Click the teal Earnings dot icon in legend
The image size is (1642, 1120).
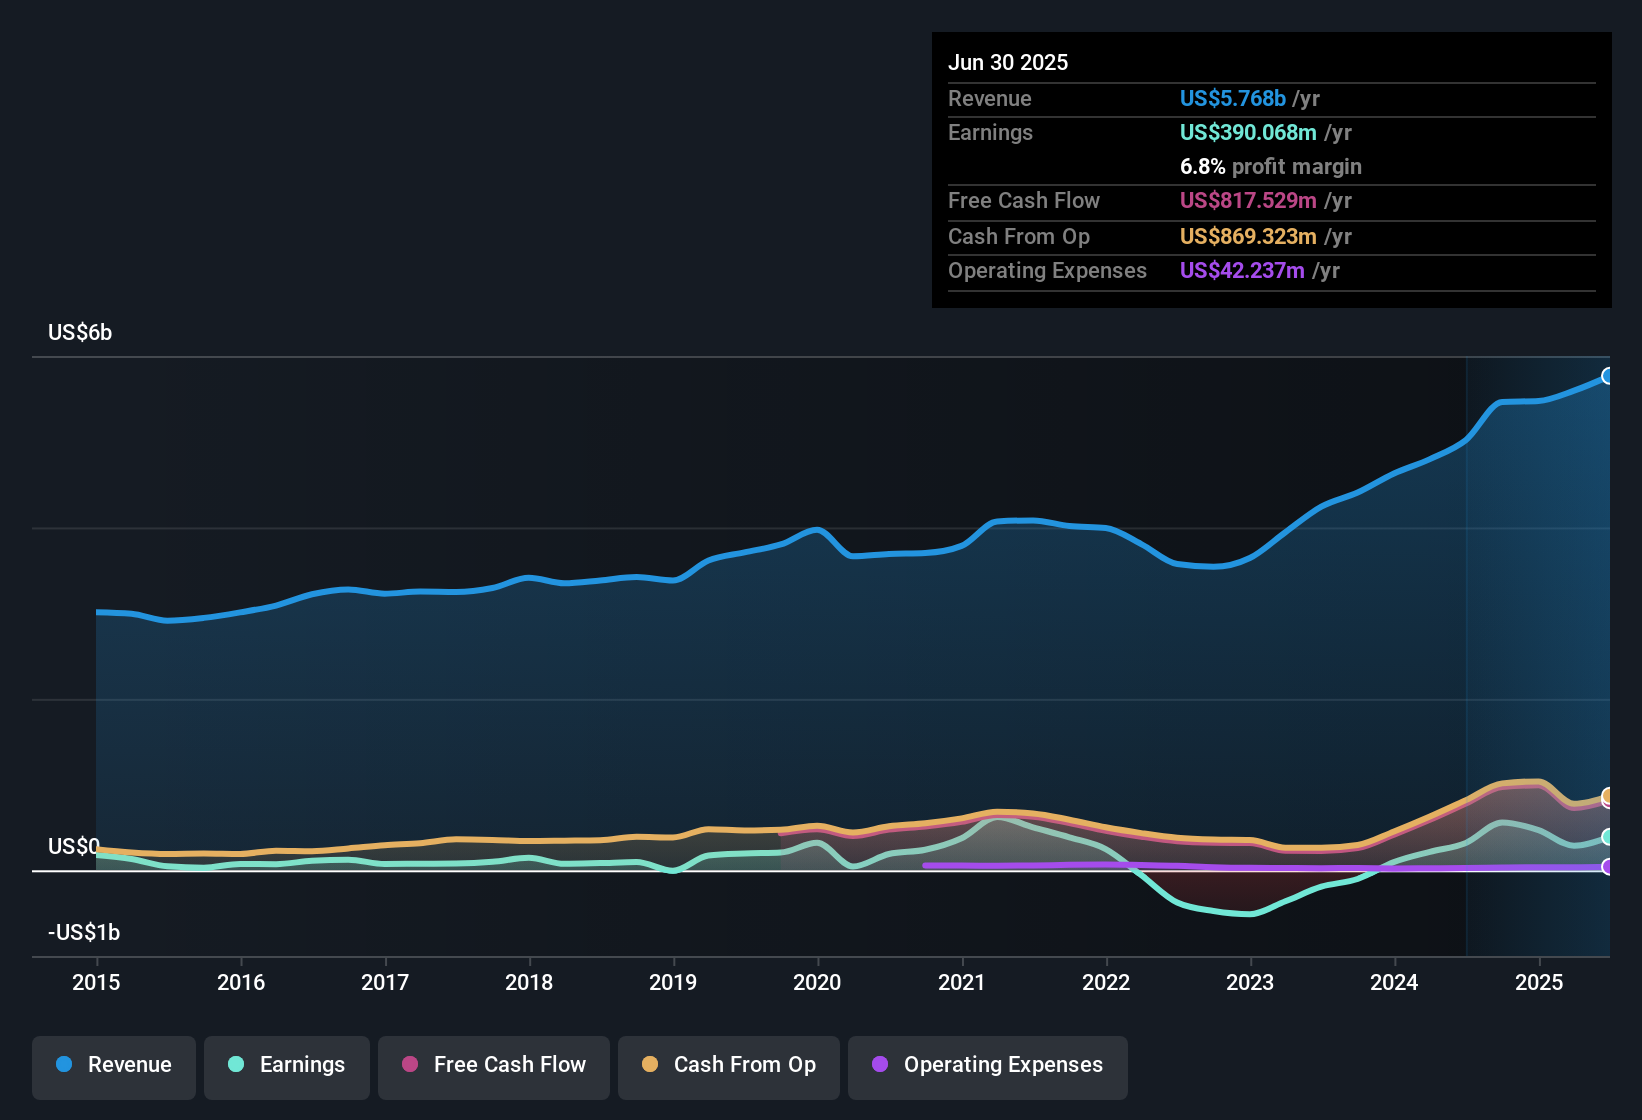[x=236, y=1066]
